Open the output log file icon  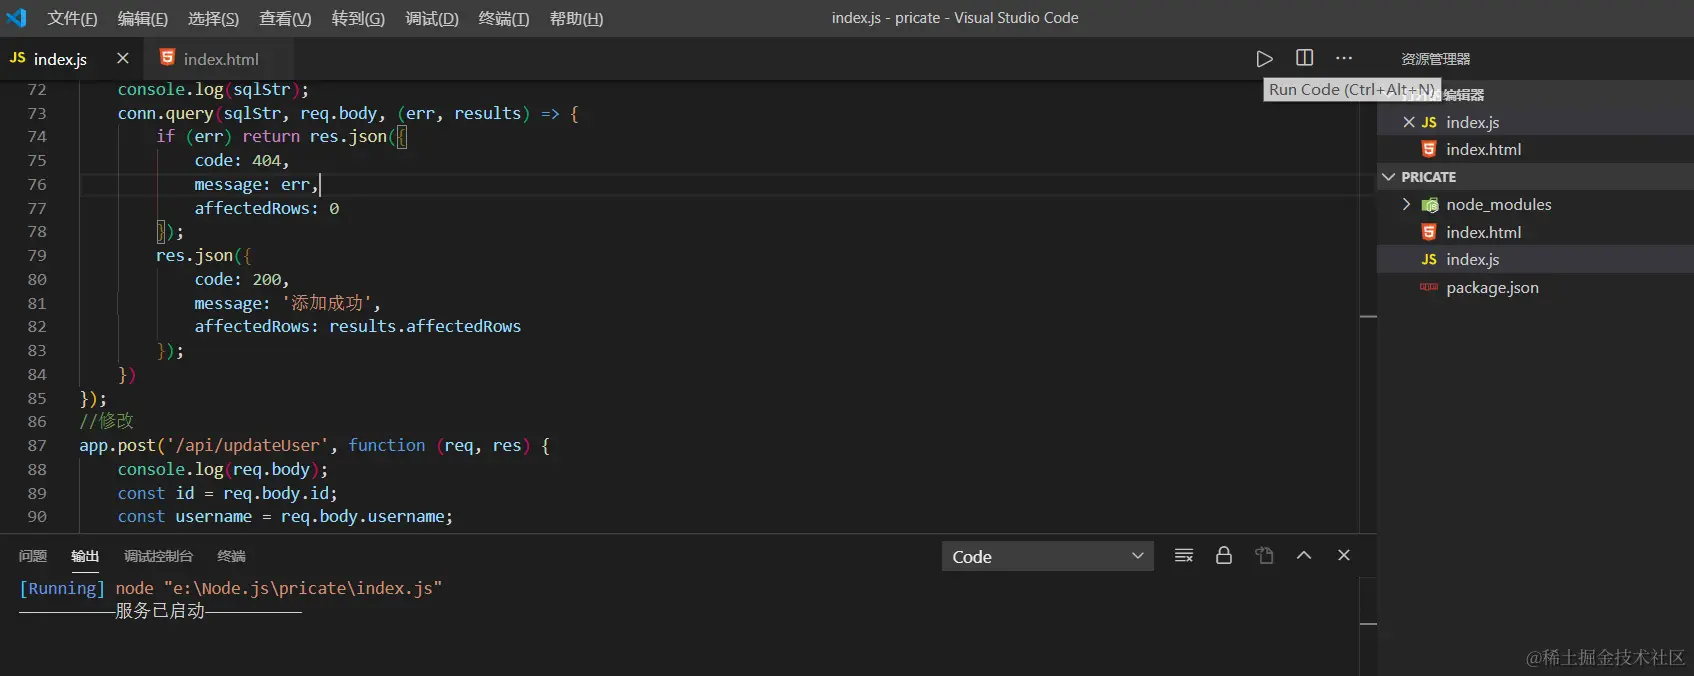1264,555
